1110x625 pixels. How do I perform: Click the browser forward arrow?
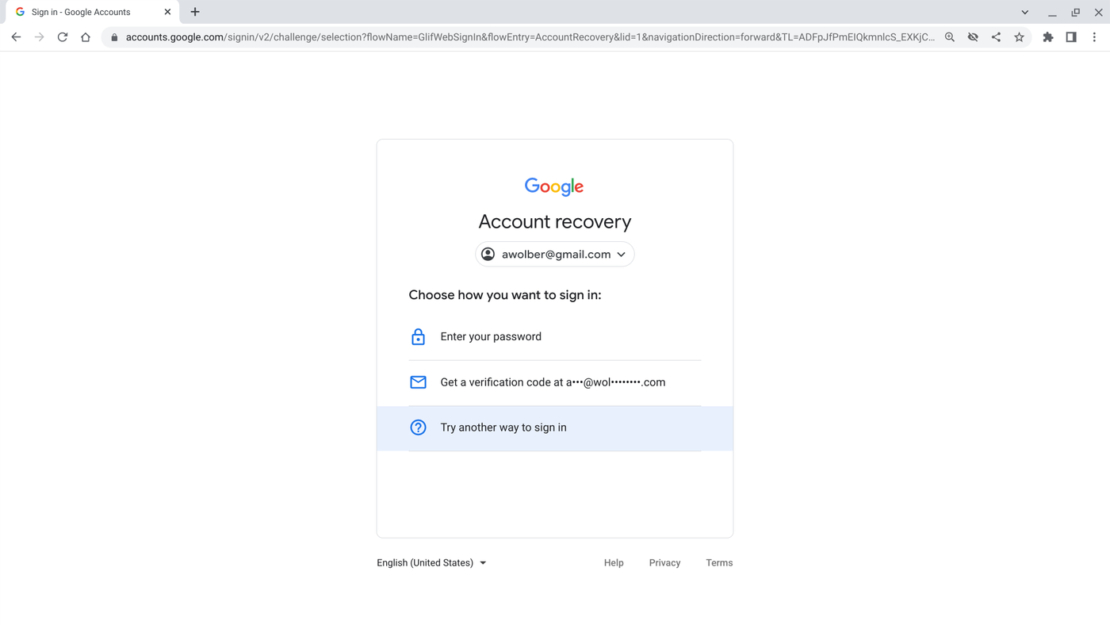[x=39, y=37]
